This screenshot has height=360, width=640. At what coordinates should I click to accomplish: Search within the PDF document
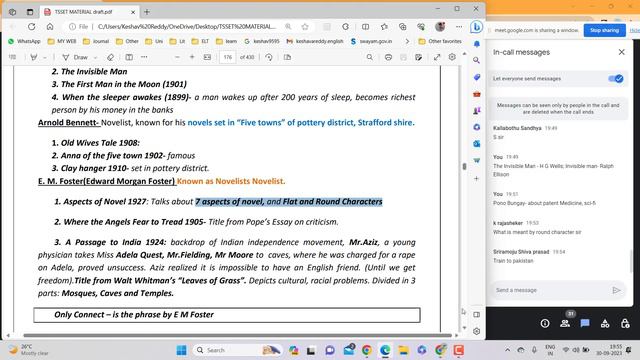[x=369, y=57]
